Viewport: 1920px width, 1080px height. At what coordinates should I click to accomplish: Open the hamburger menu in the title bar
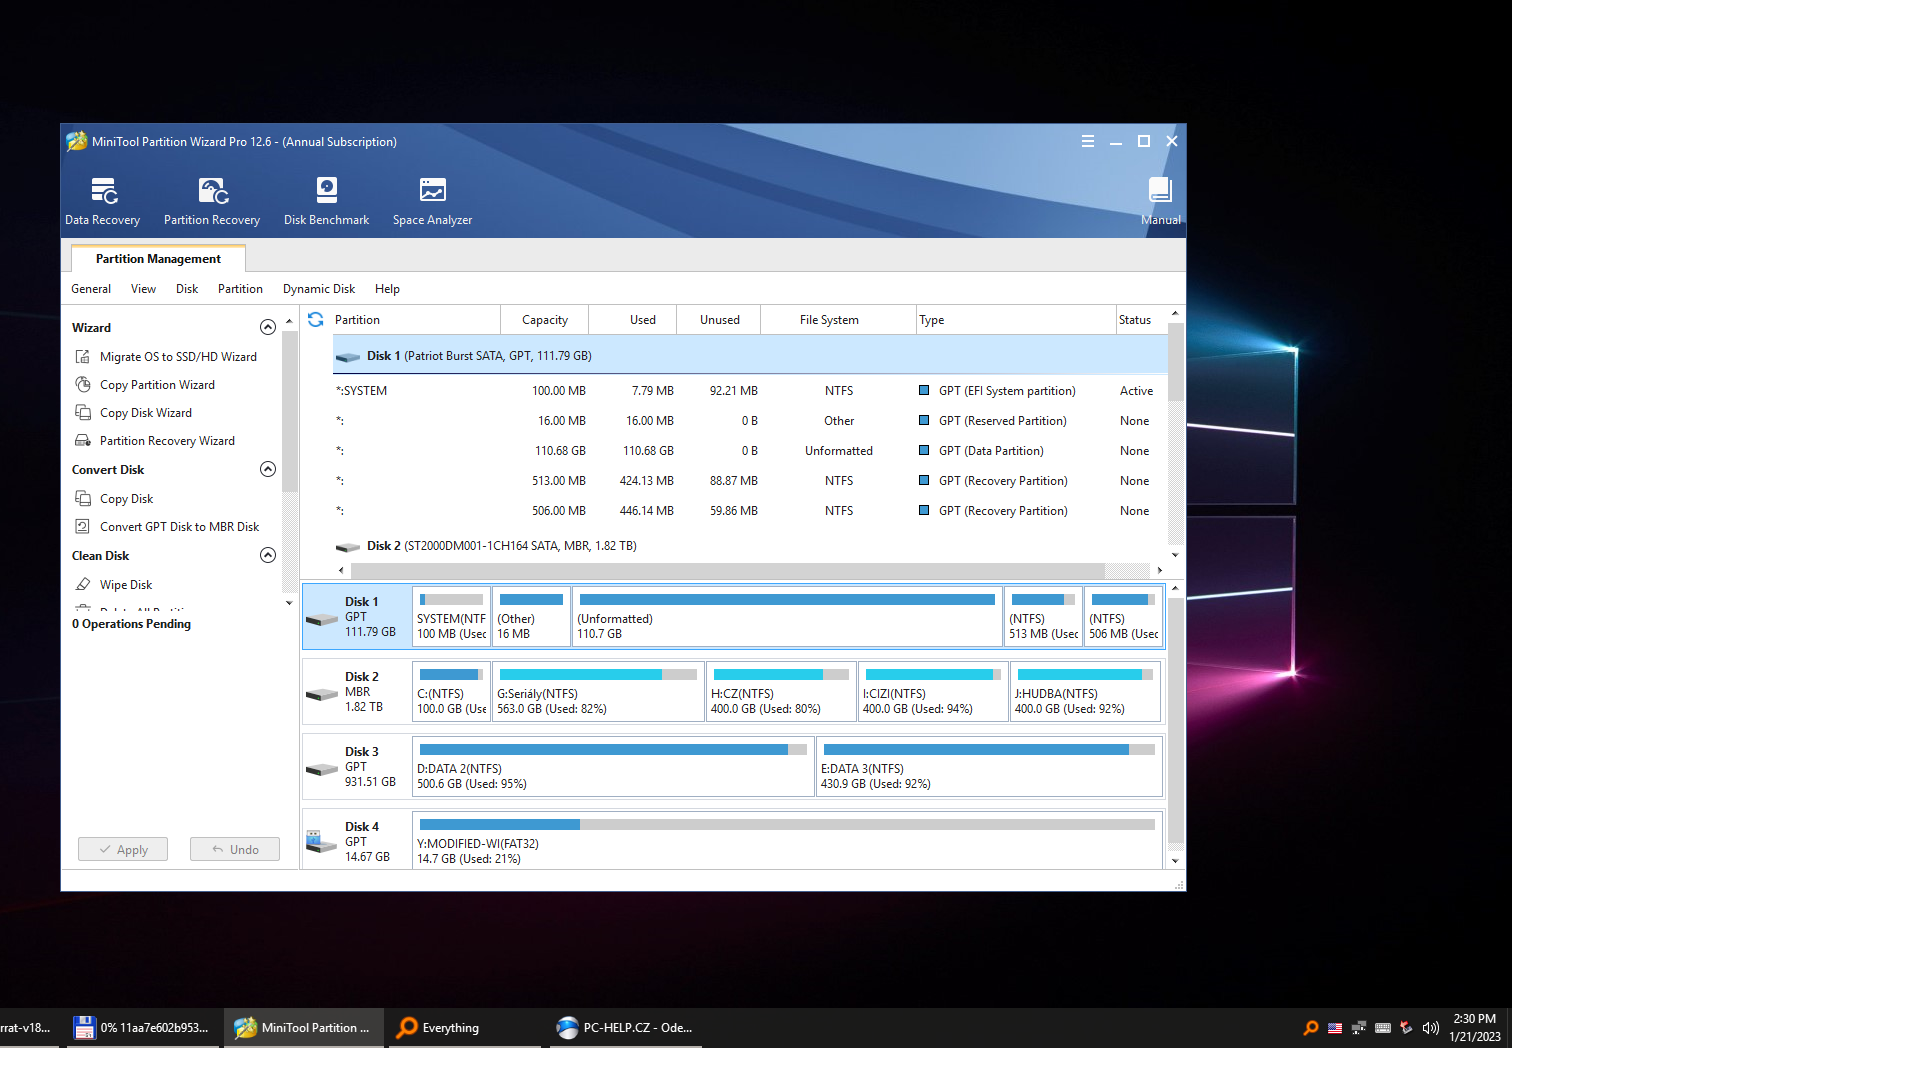(x=1088, y=142)
